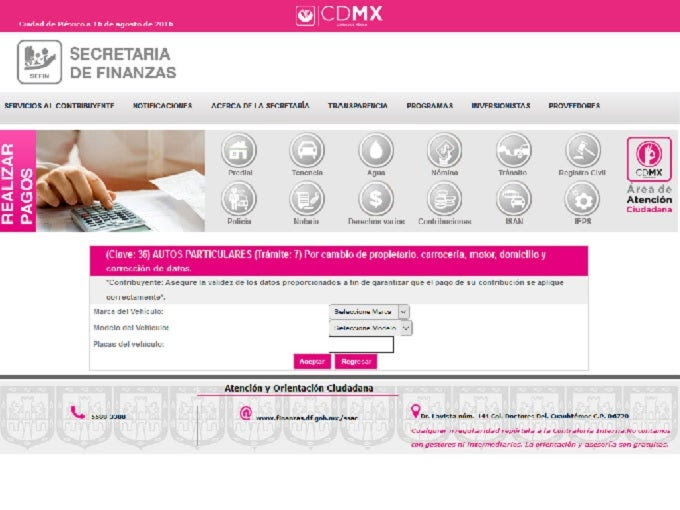Click the Regresar button
This screenshot has height=510, width=680.
click(x=356, y=361)
